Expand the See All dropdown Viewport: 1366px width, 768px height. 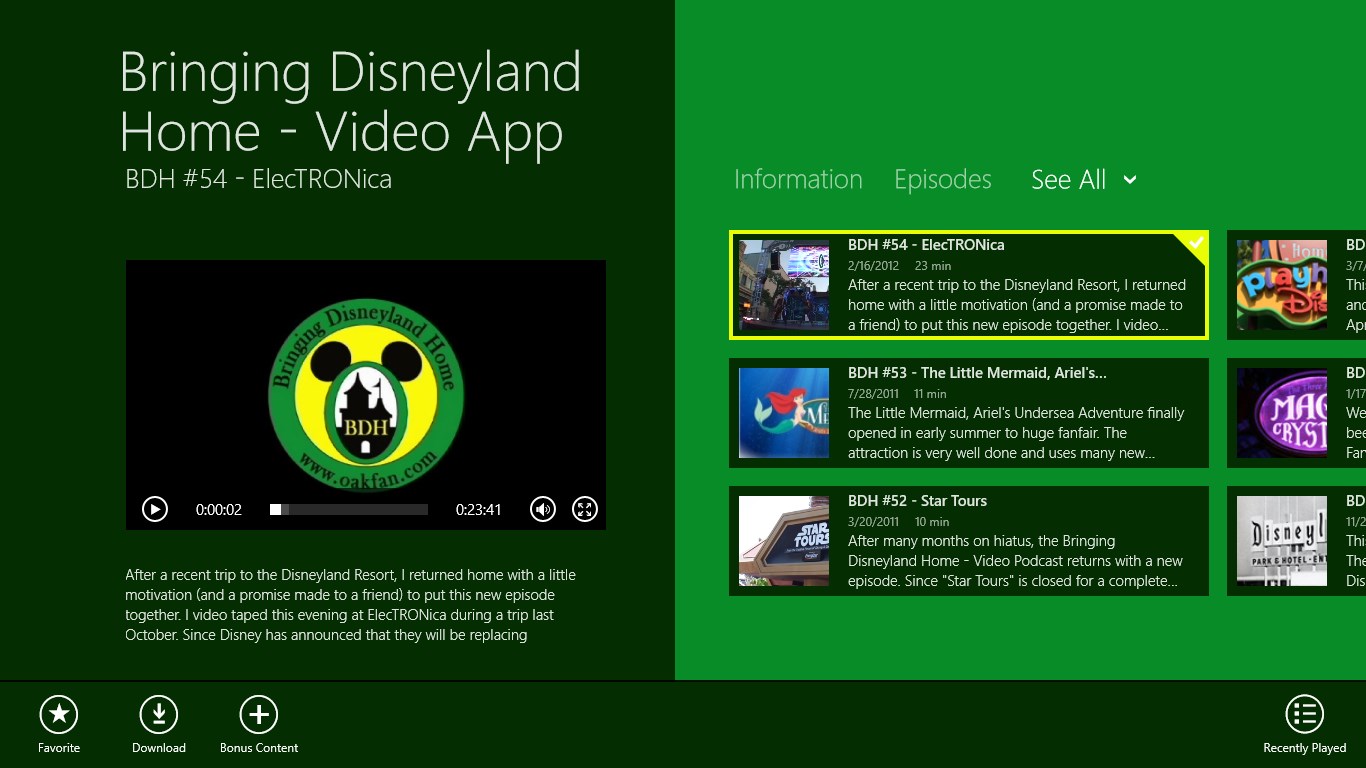tap(1084, 180)
